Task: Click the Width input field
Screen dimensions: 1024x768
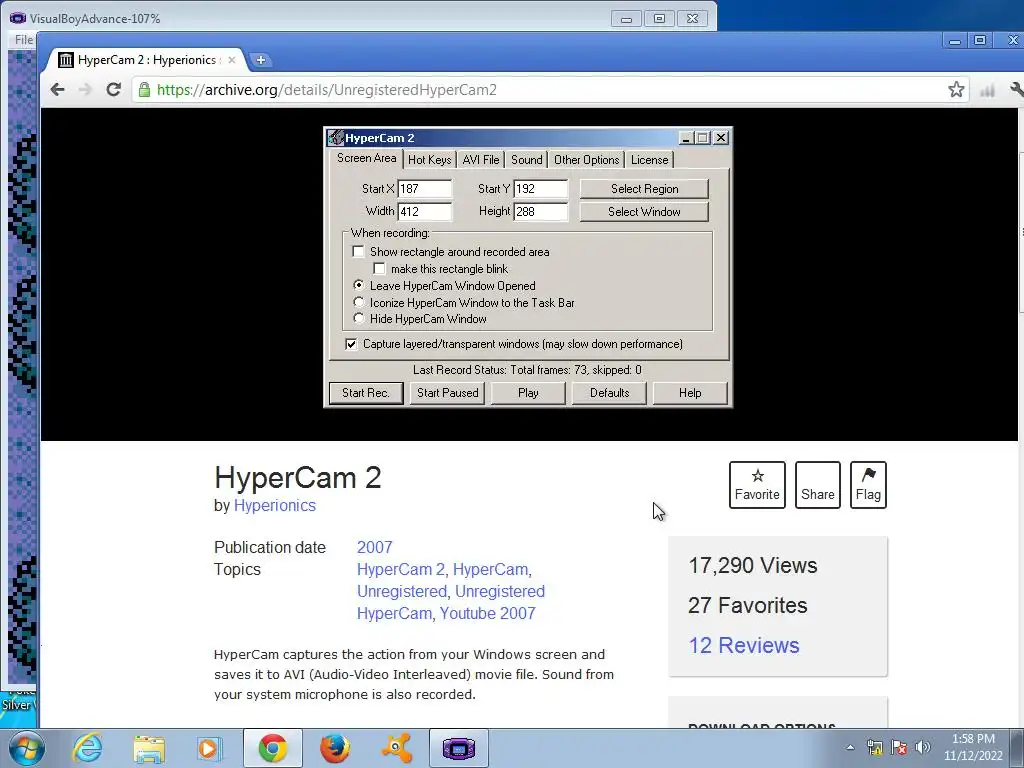Action: pos(424,212)
